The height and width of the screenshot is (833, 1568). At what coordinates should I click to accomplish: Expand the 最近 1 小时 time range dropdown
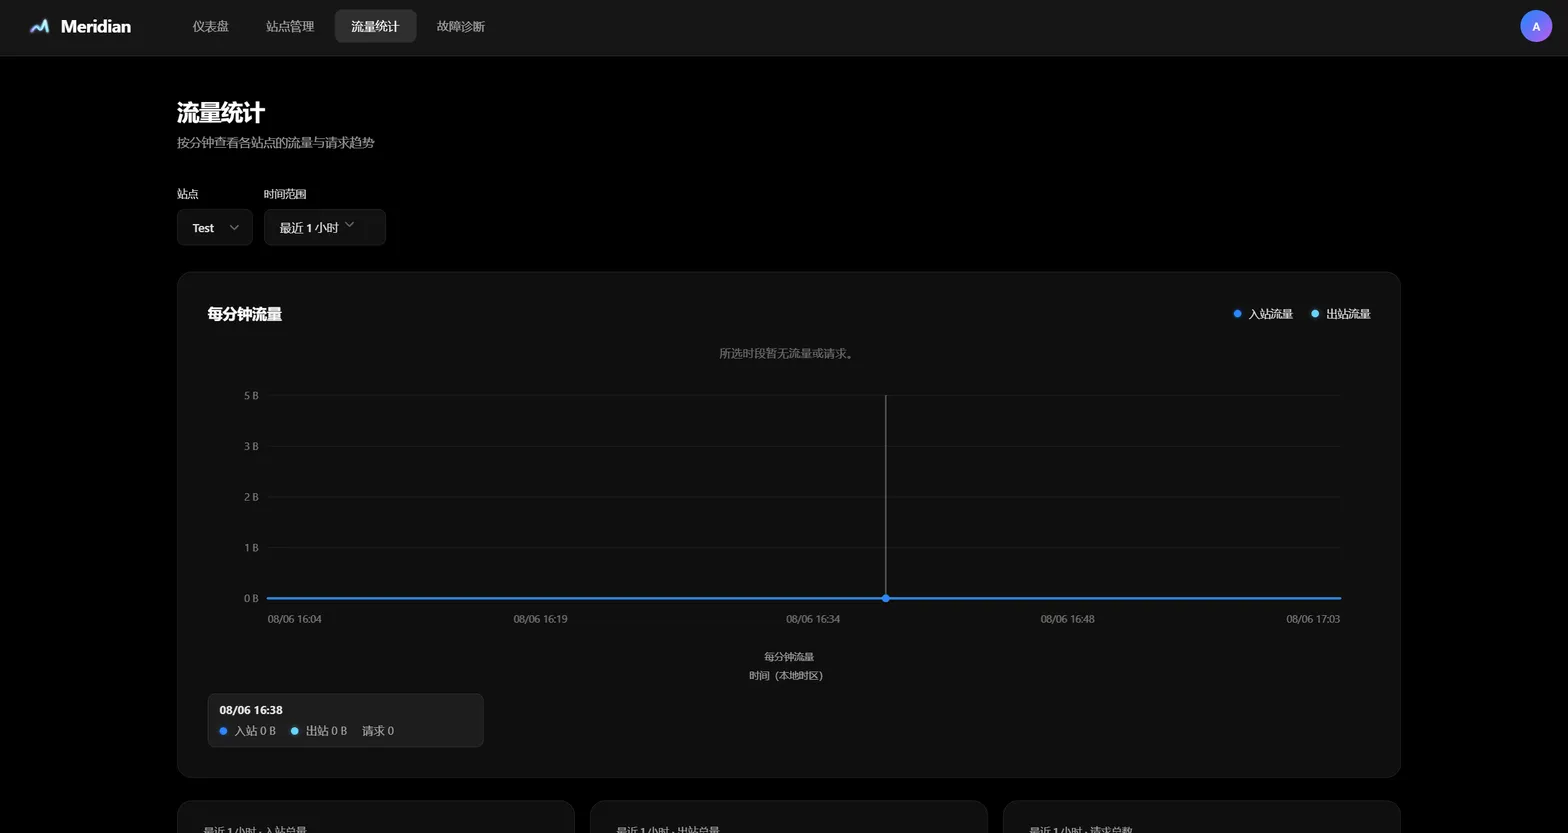click(325, 227)
